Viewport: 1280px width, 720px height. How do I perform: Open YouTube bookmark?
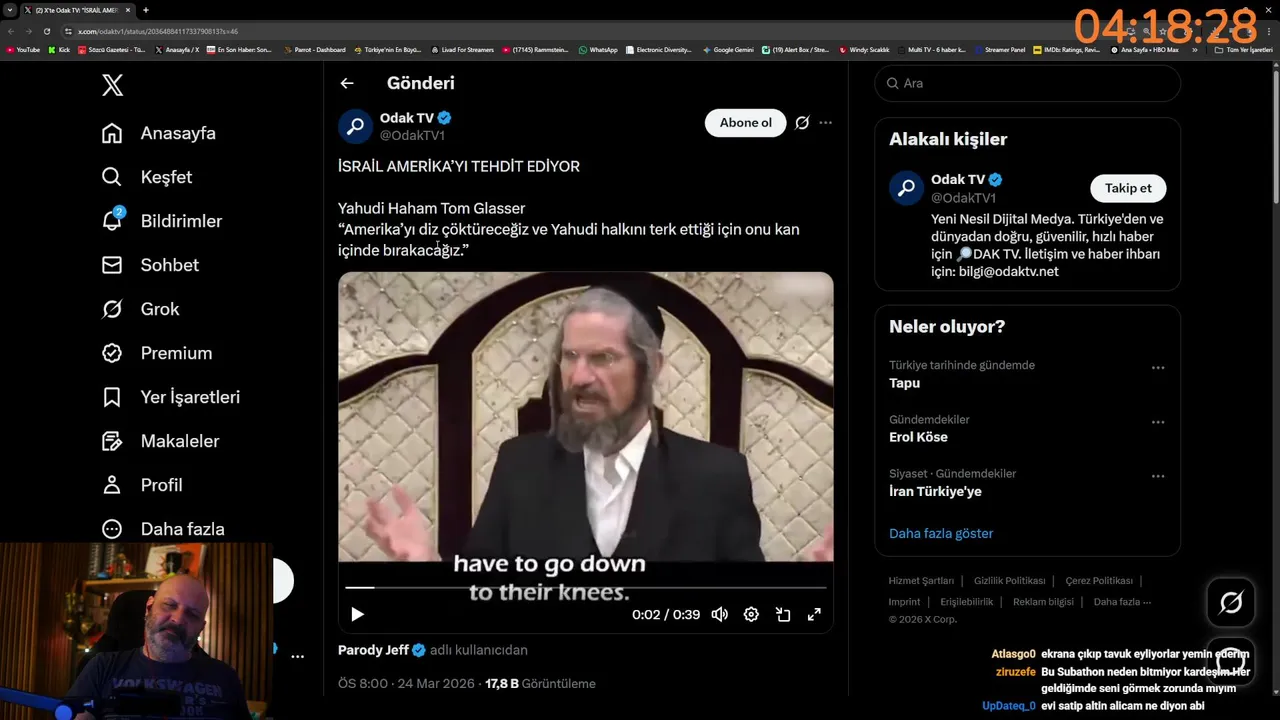(x=23, y=50)
